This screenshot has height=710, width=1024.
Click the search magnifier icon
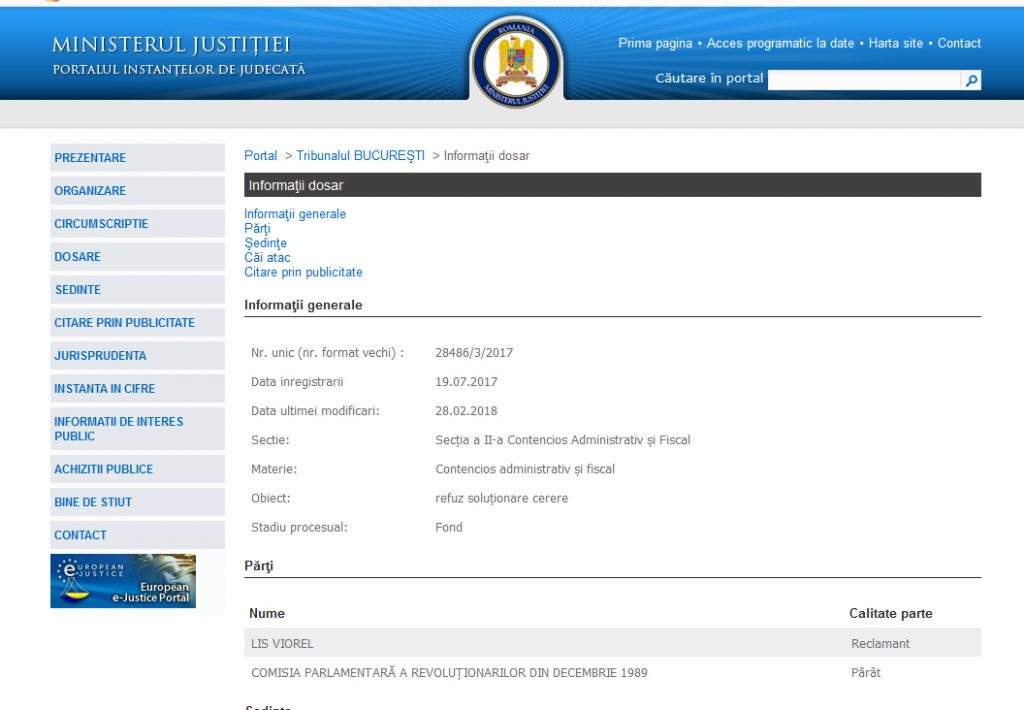pyautogui.click(x=971, y=81)
